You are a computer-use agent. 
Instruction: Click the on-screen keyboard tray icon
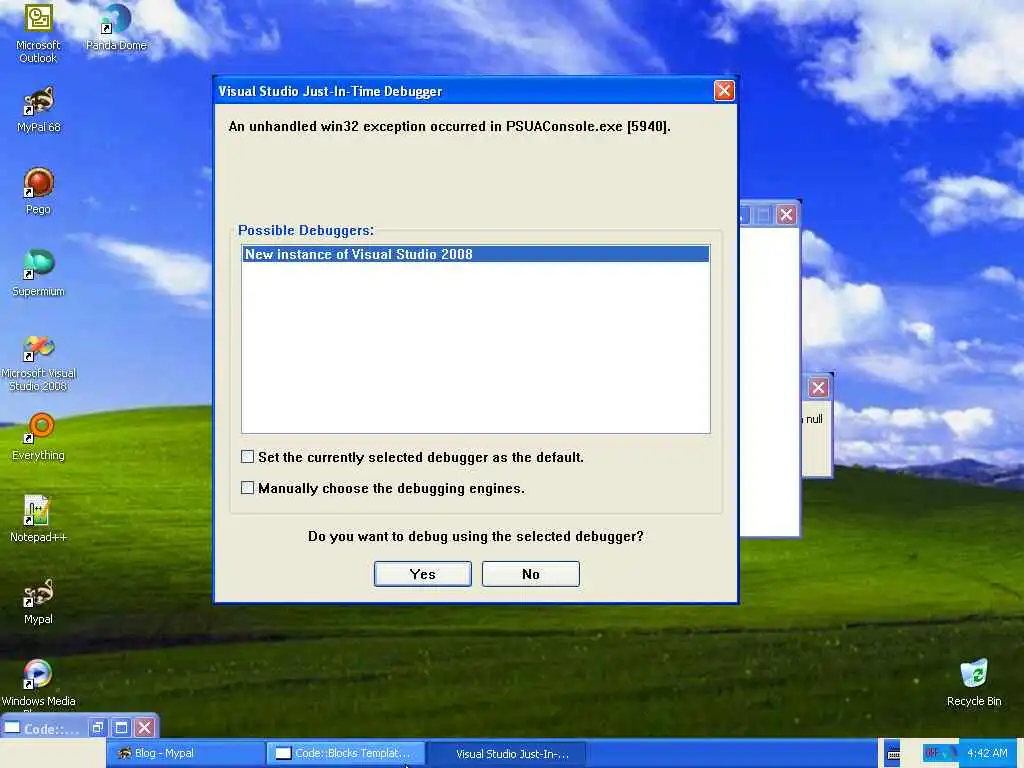(x=893, y=754)
